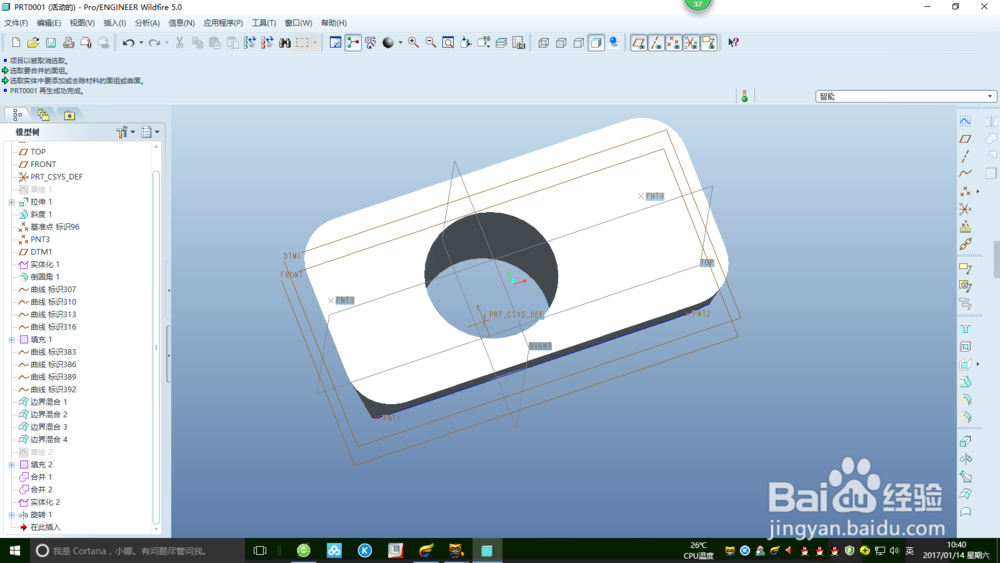Click the model tree vertical scrollbar
1000x563 pixels.
(x=156, y=345)
